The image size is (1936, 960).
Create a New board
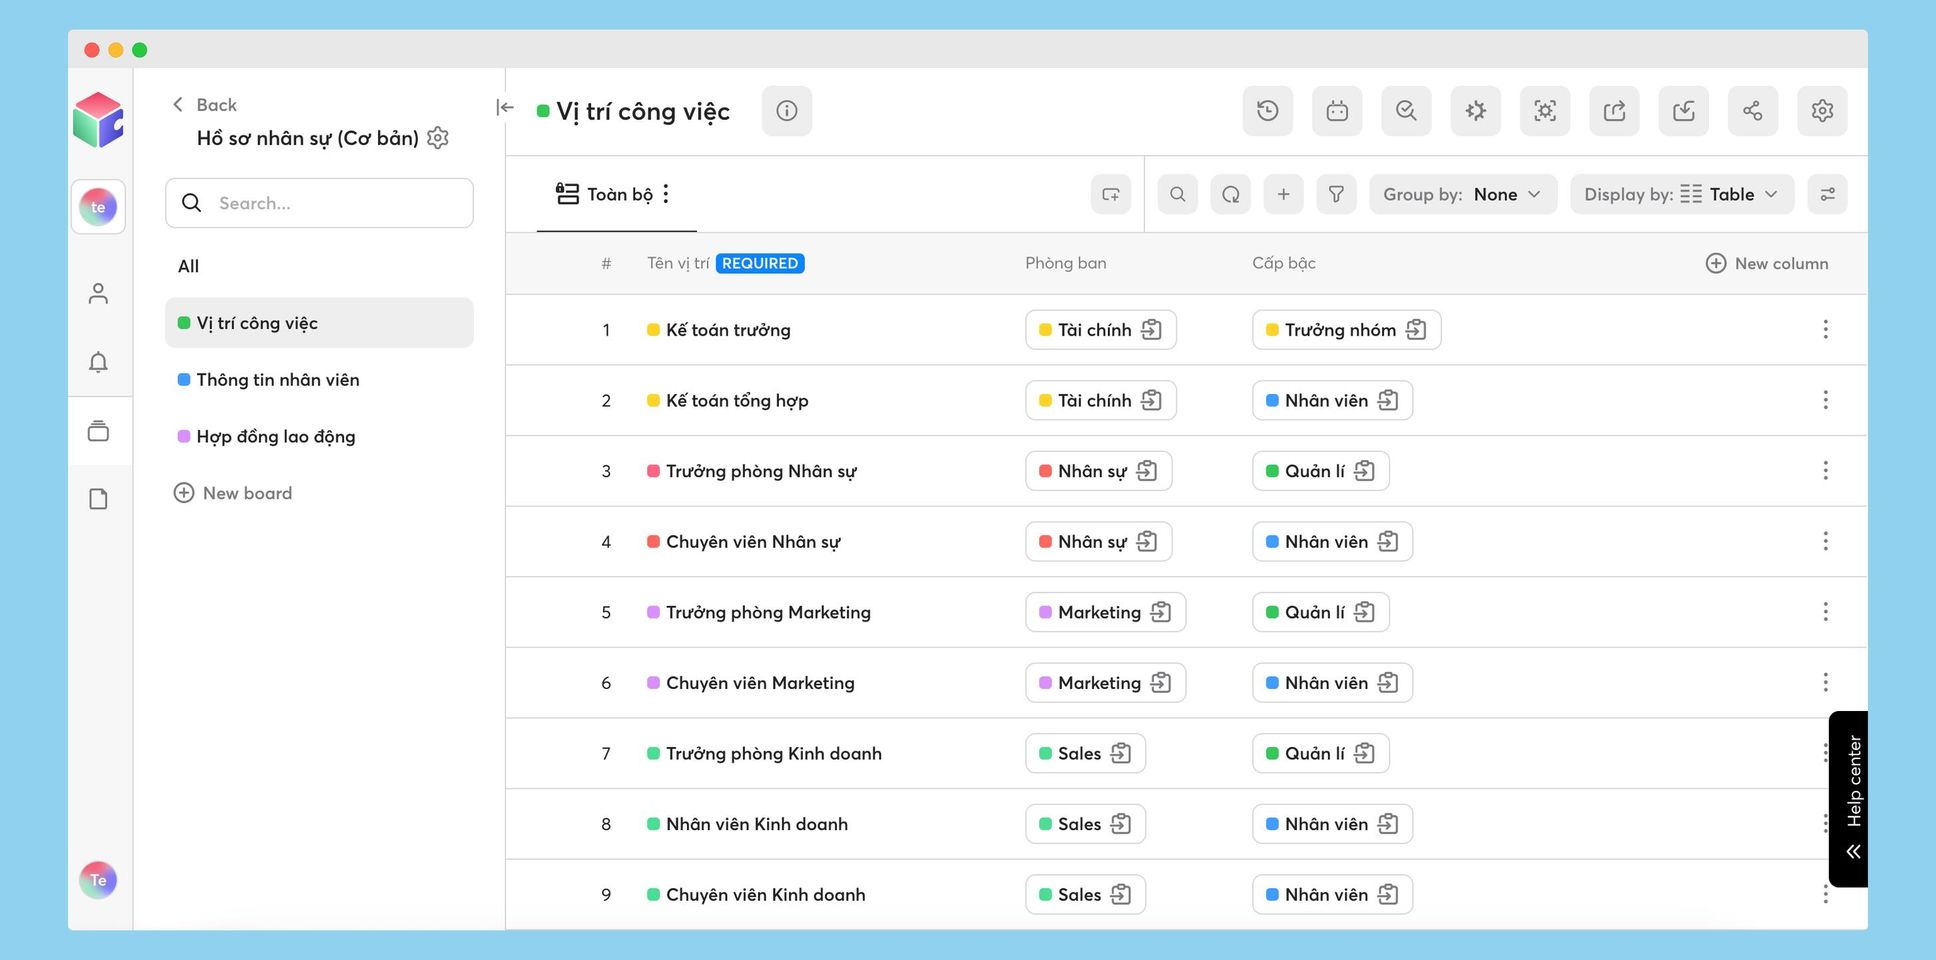[x=233, y=493]
